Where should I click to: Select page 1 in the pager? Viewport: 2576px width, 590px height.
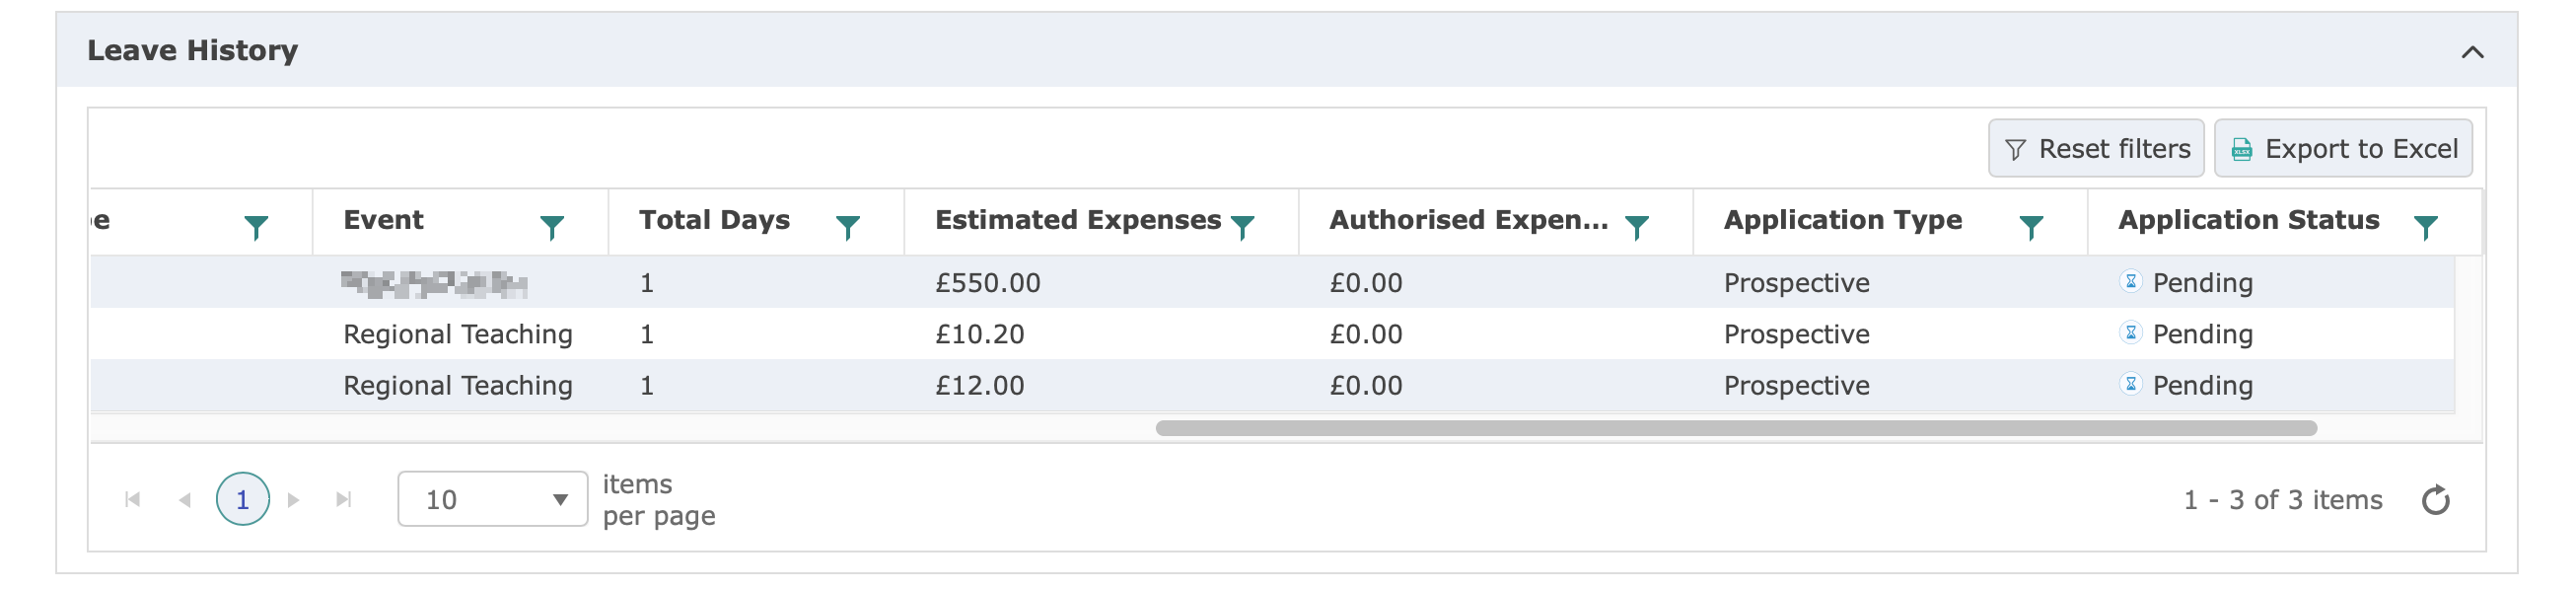(242, 499)
